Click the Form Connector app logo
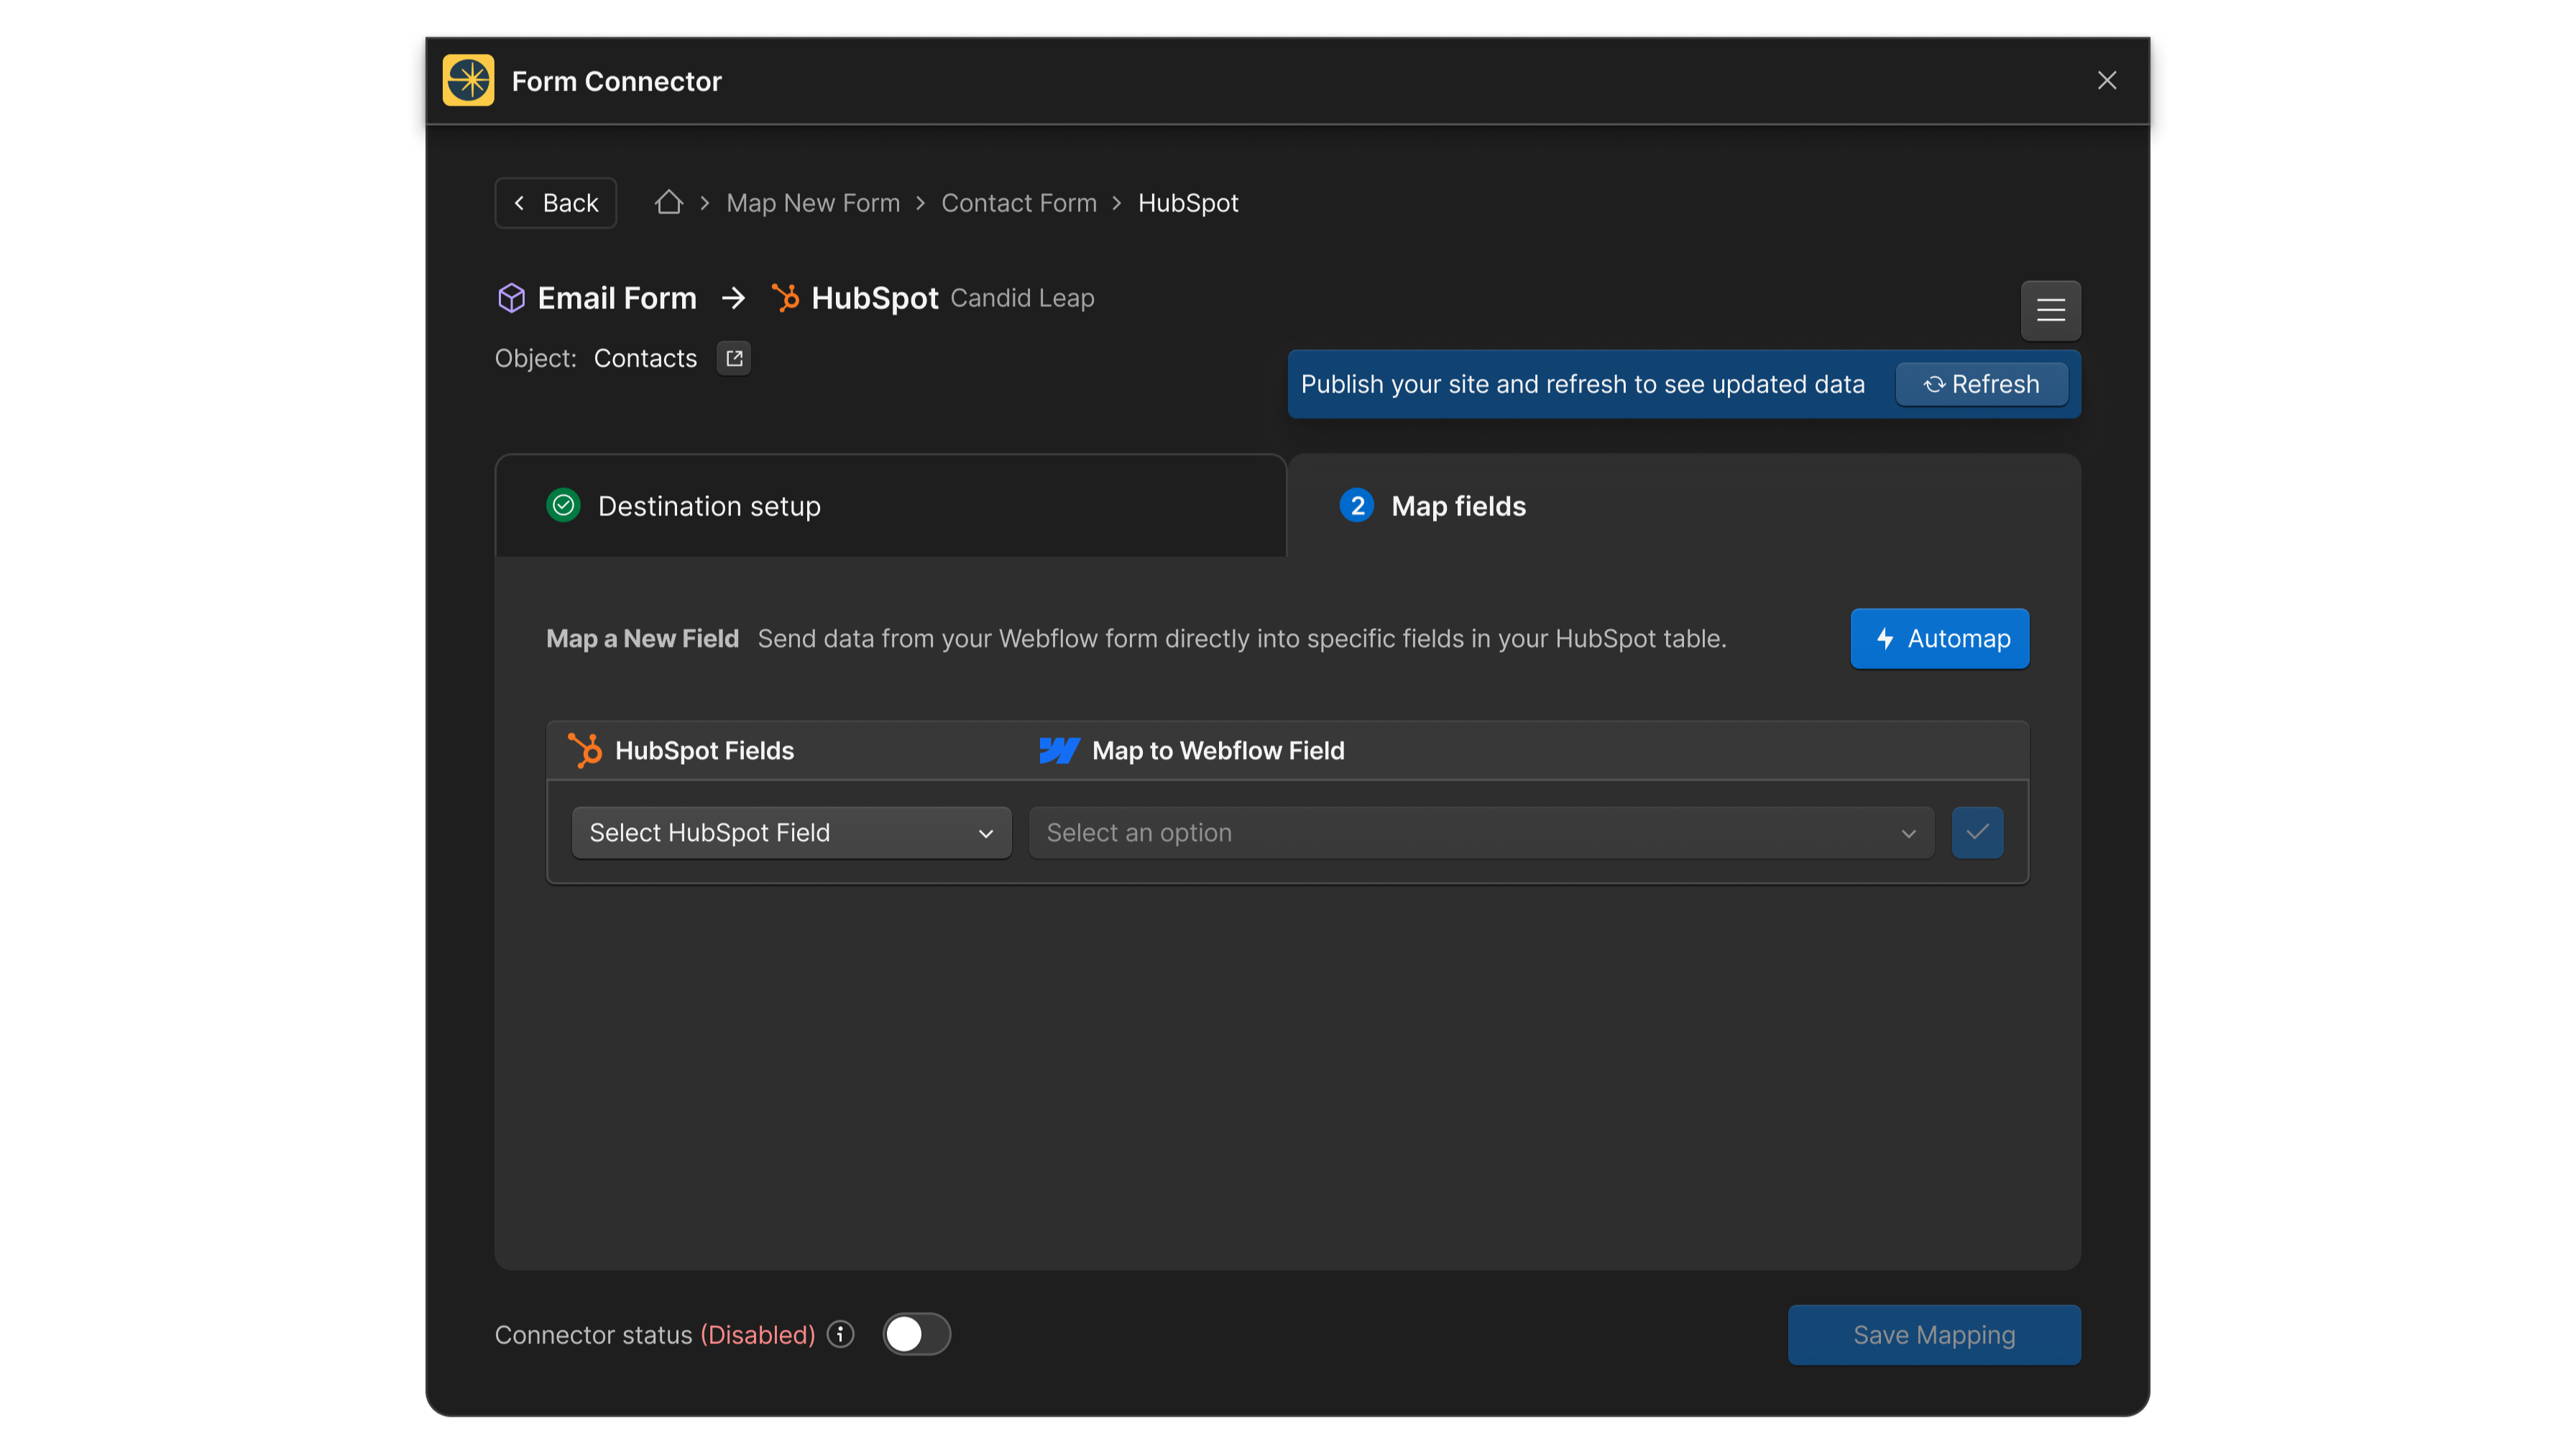The width and height of the screenshot is (2576, 1449). (x=468, y=80)
